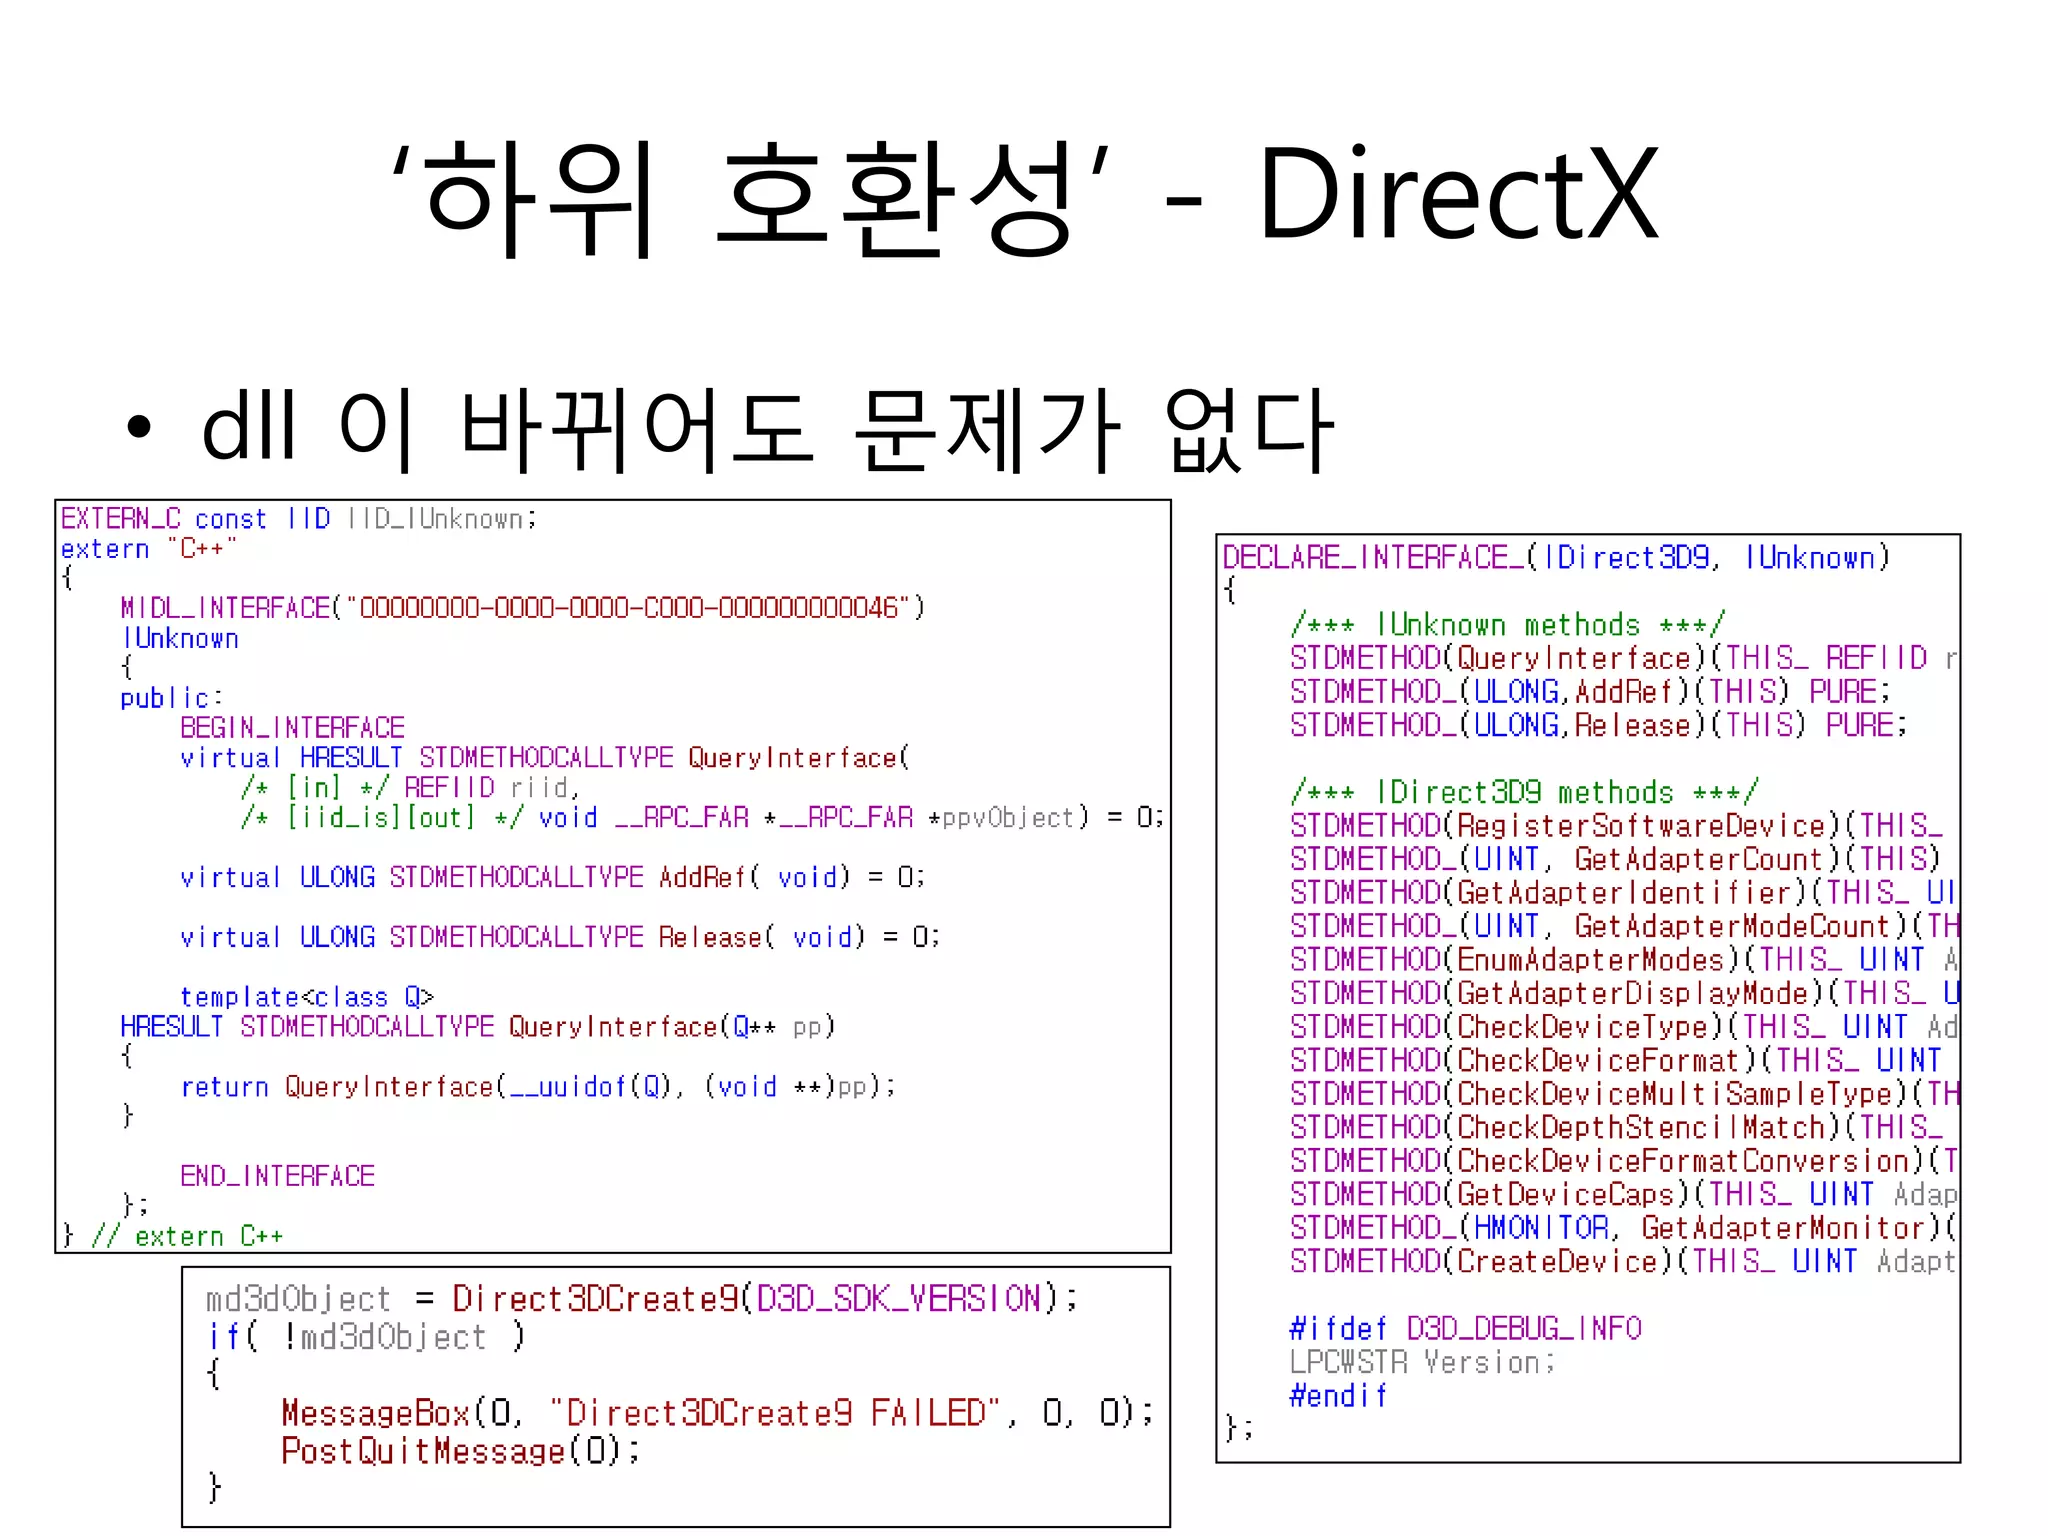Click the '/* [in] */ REFIID riid,' line
The width and height of the screenshot is (2048, 1536).
(410, 788)
